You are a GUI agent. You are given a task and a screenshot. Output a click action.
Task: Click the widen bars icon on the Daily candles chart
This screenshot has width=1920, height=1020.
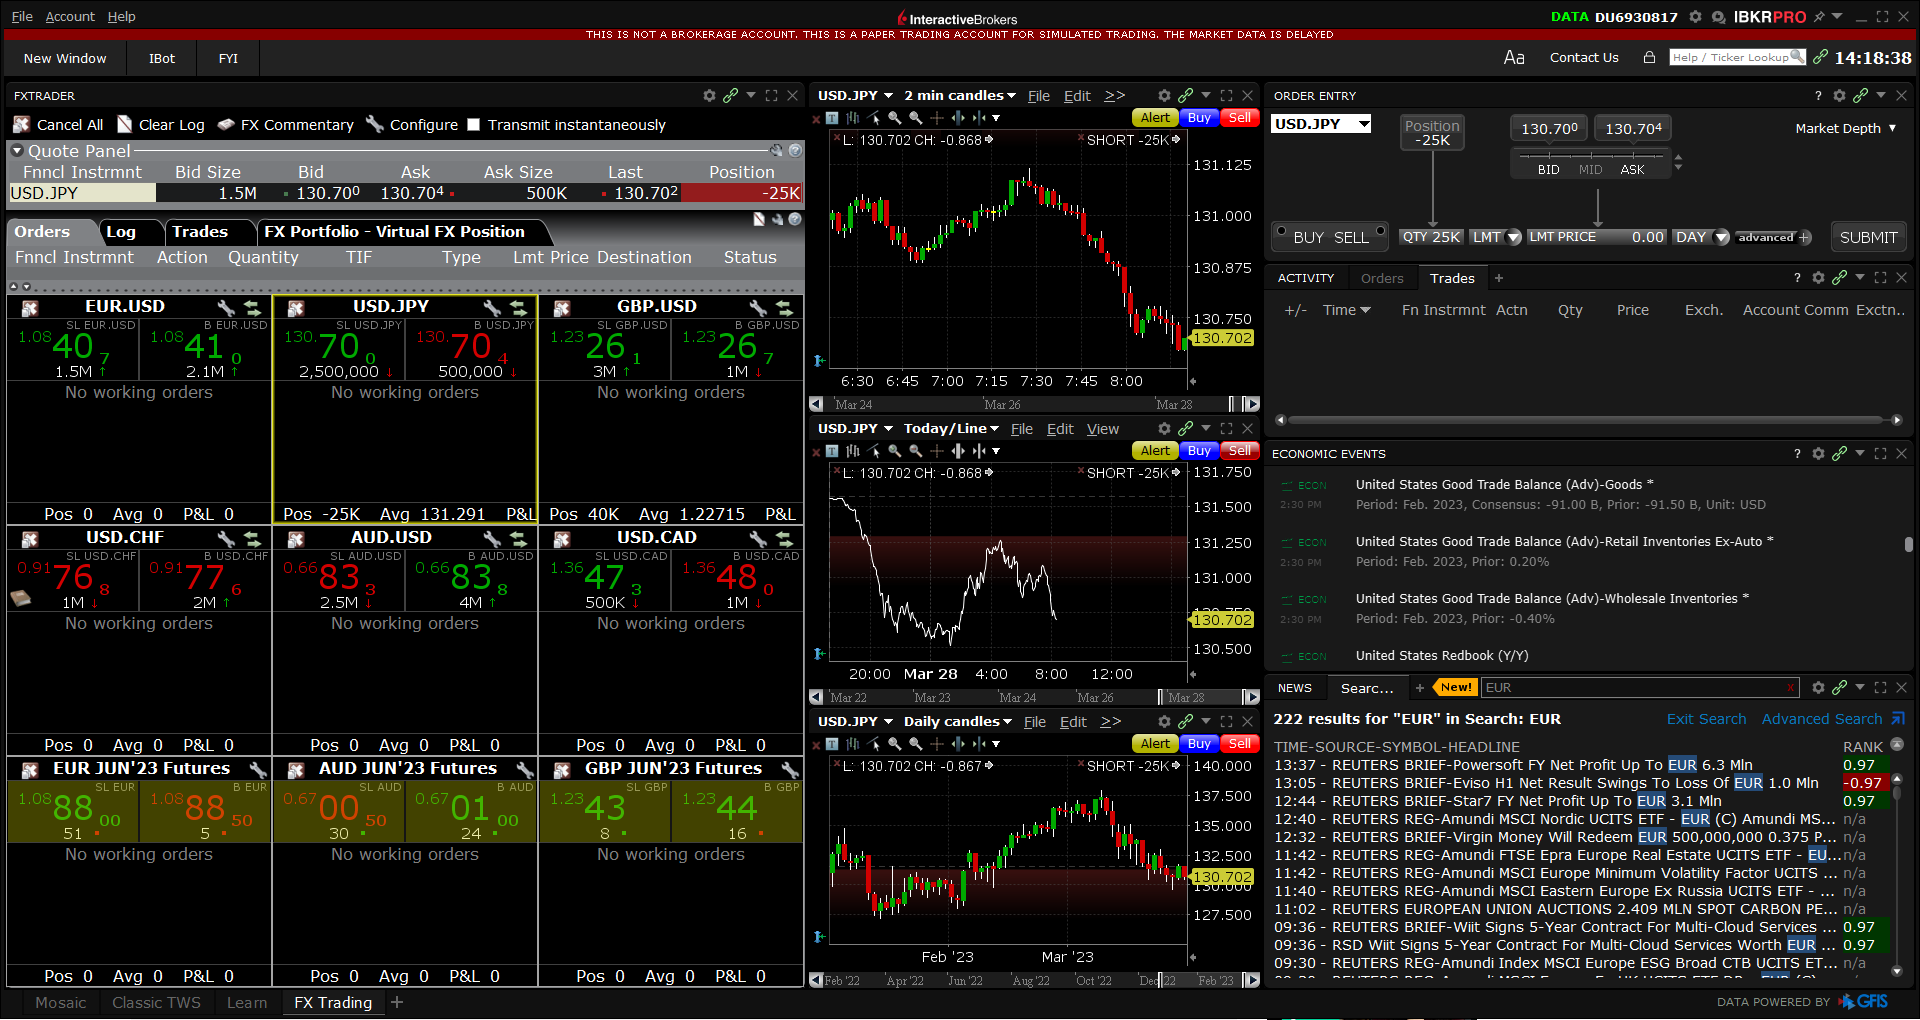tap(958, 744)
